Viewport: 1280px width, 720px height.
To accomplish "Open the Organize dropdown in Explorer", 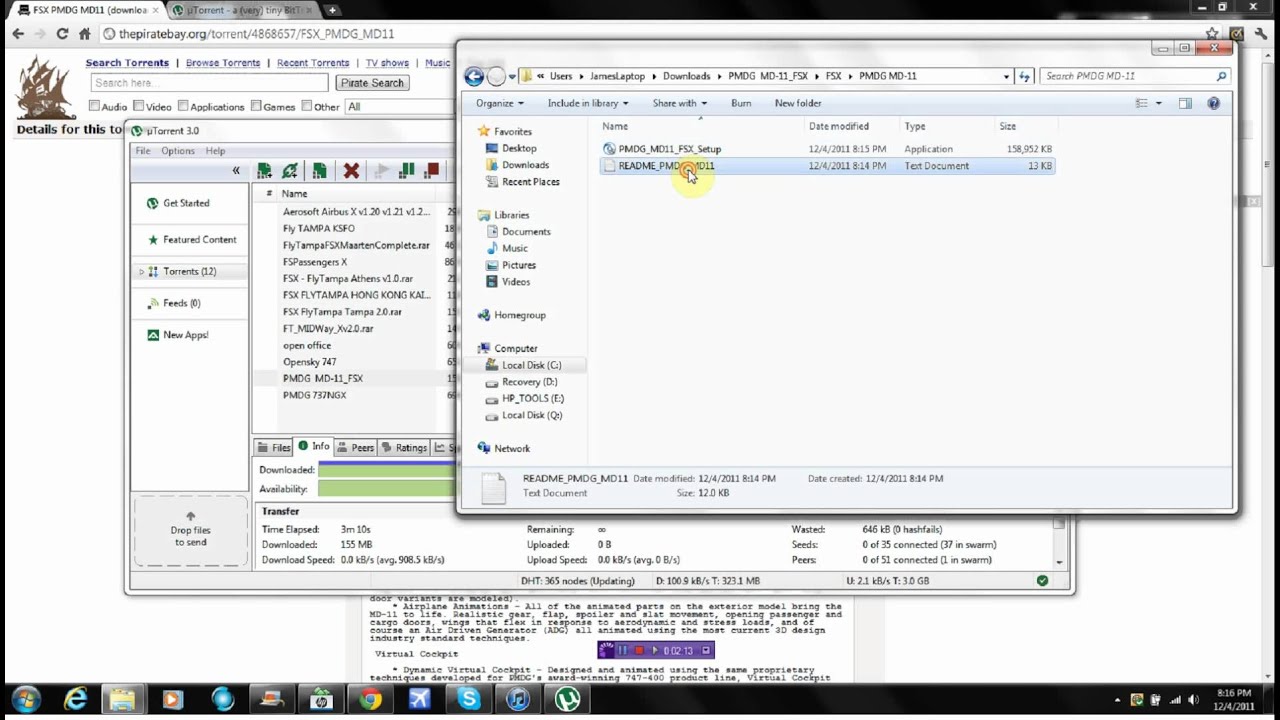I will [499, 103].
